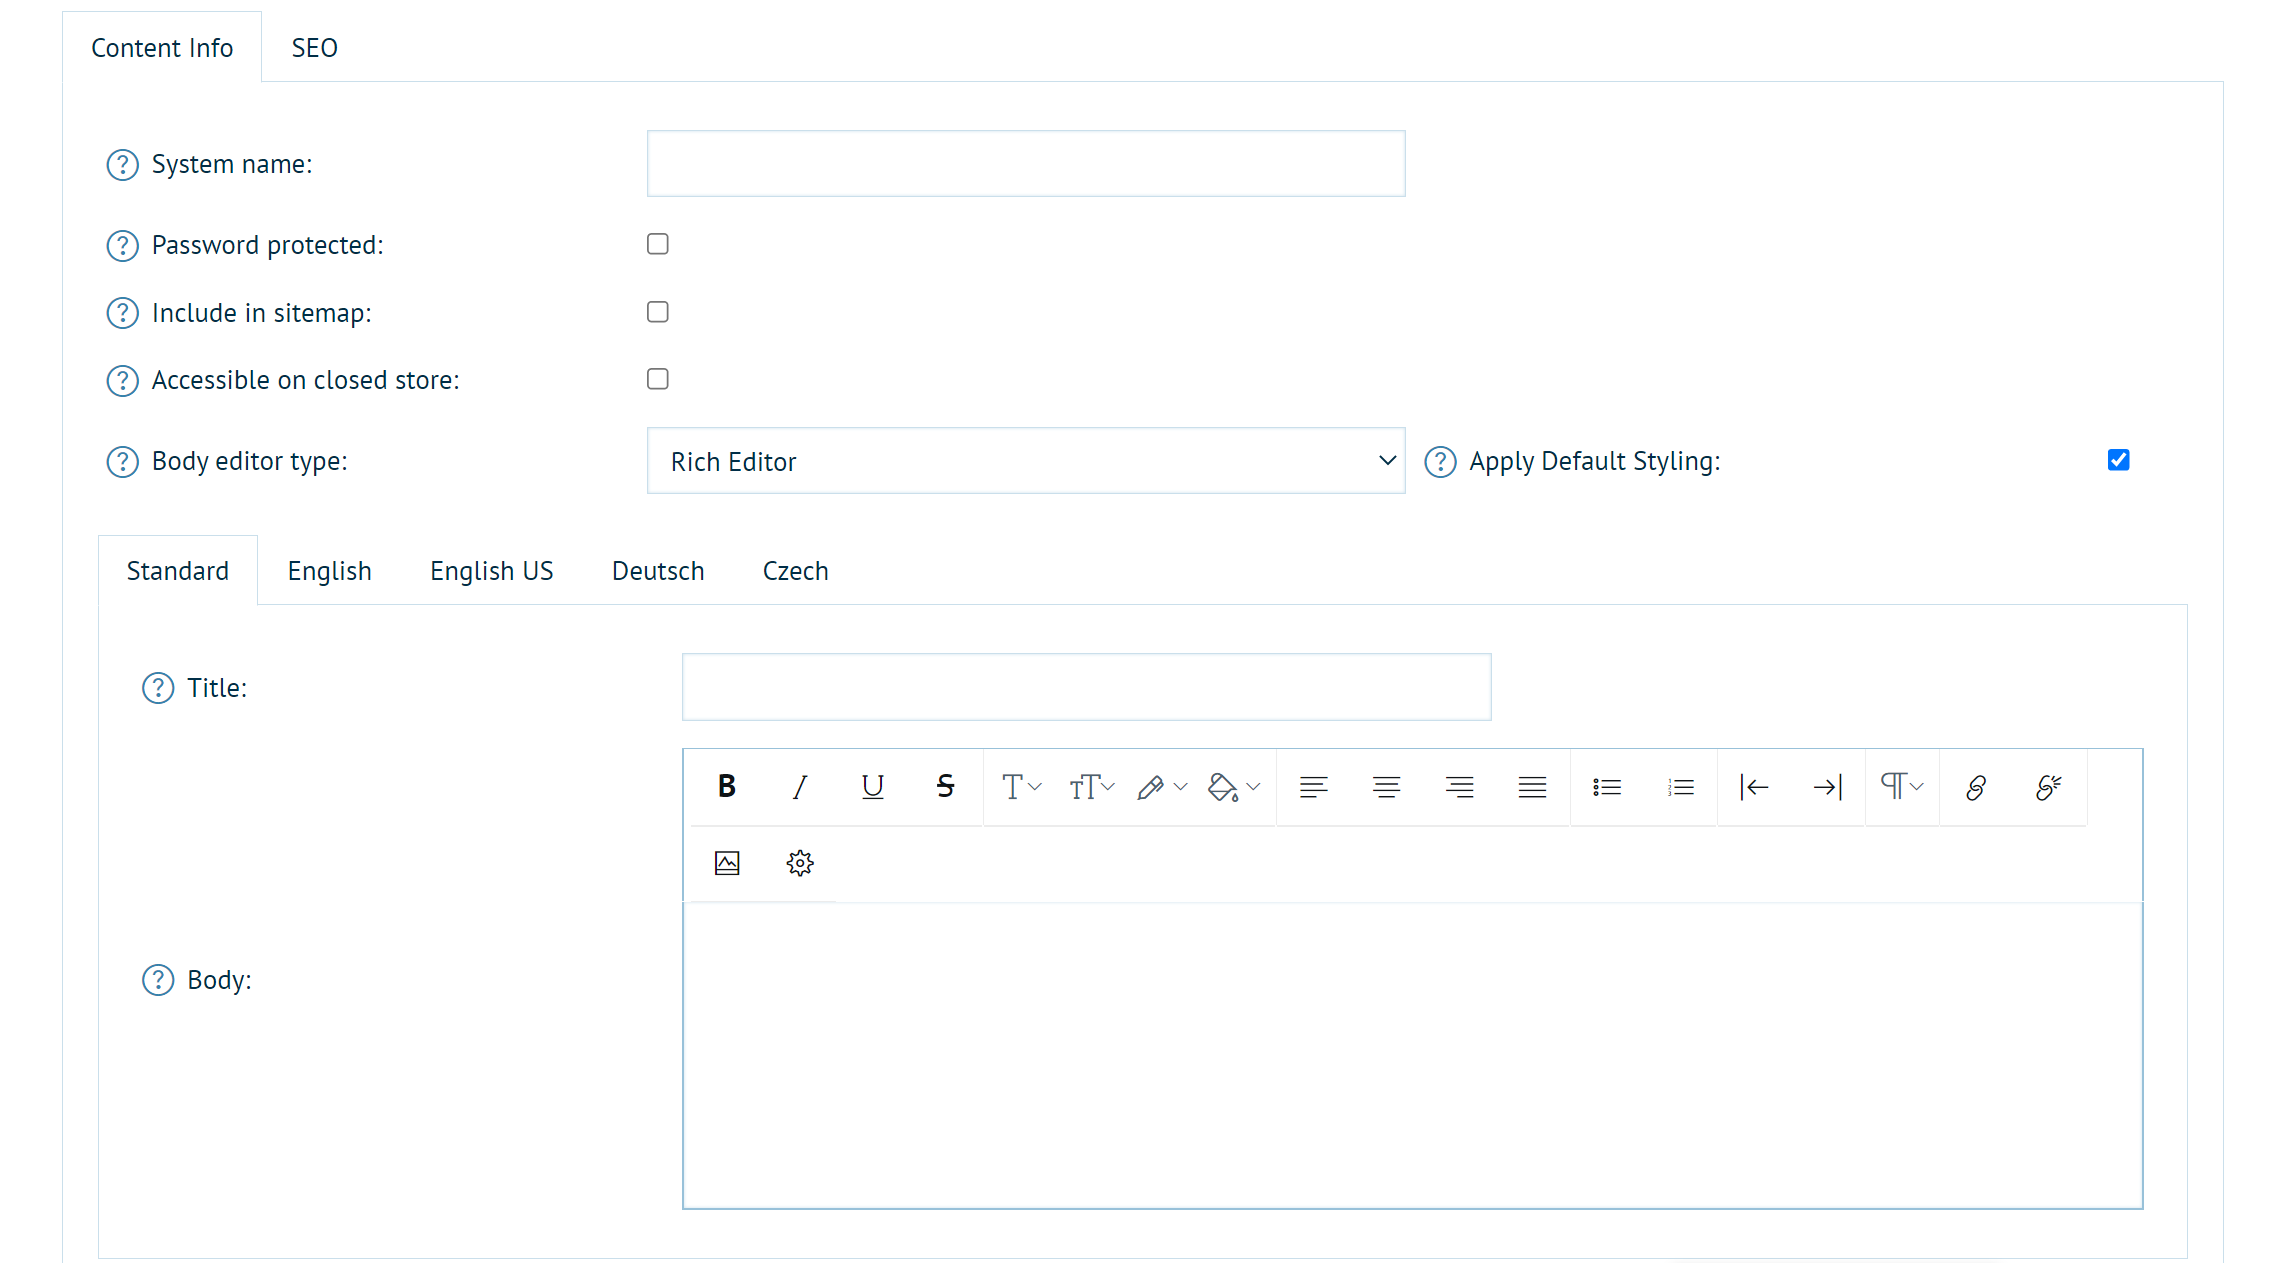Apply italic formatting in the editor

(x=799, y=787)
